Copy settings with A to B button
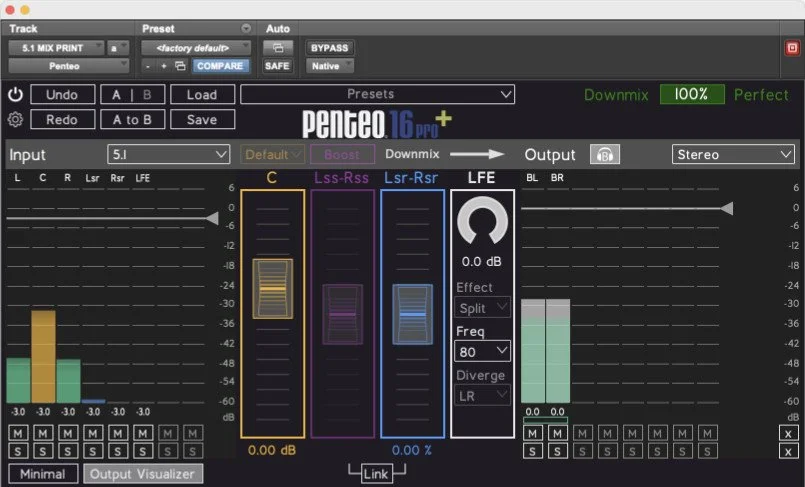Viewport: 805px width, 487px height. point(132,120)
